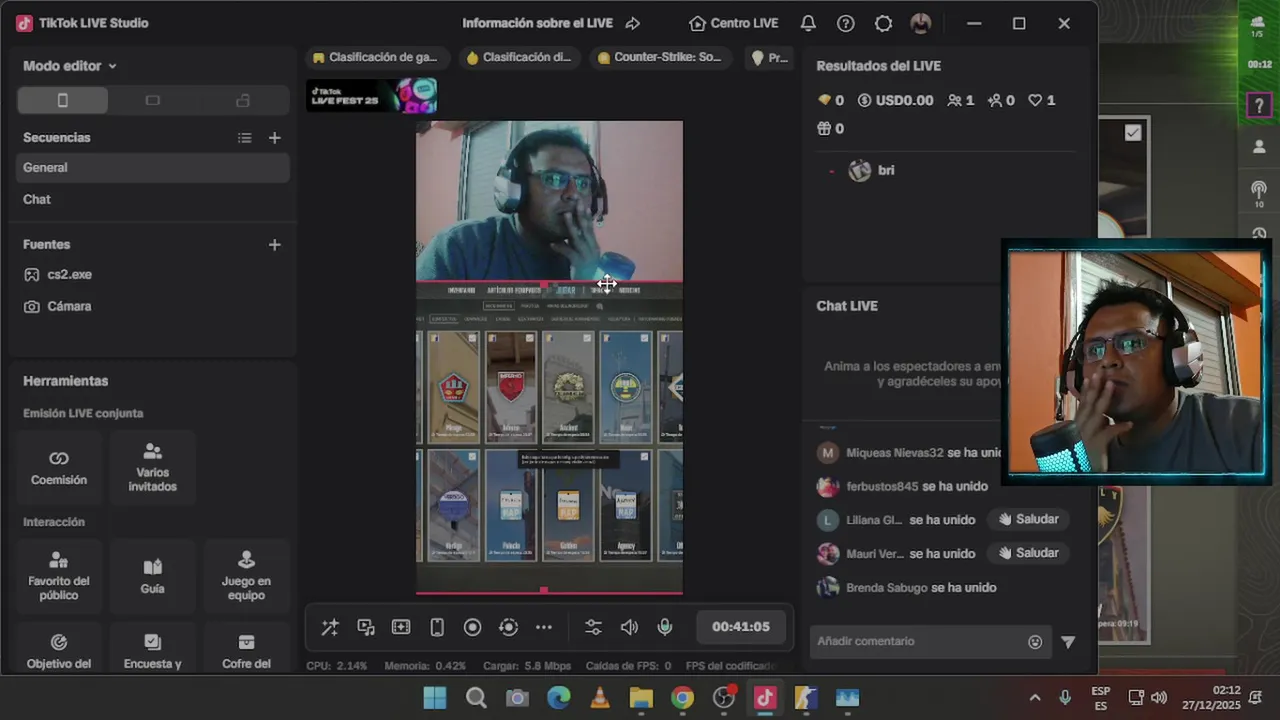The image size is (1280, 720).
Task: Open the Guía tool
Action: (x=152, y=576)
